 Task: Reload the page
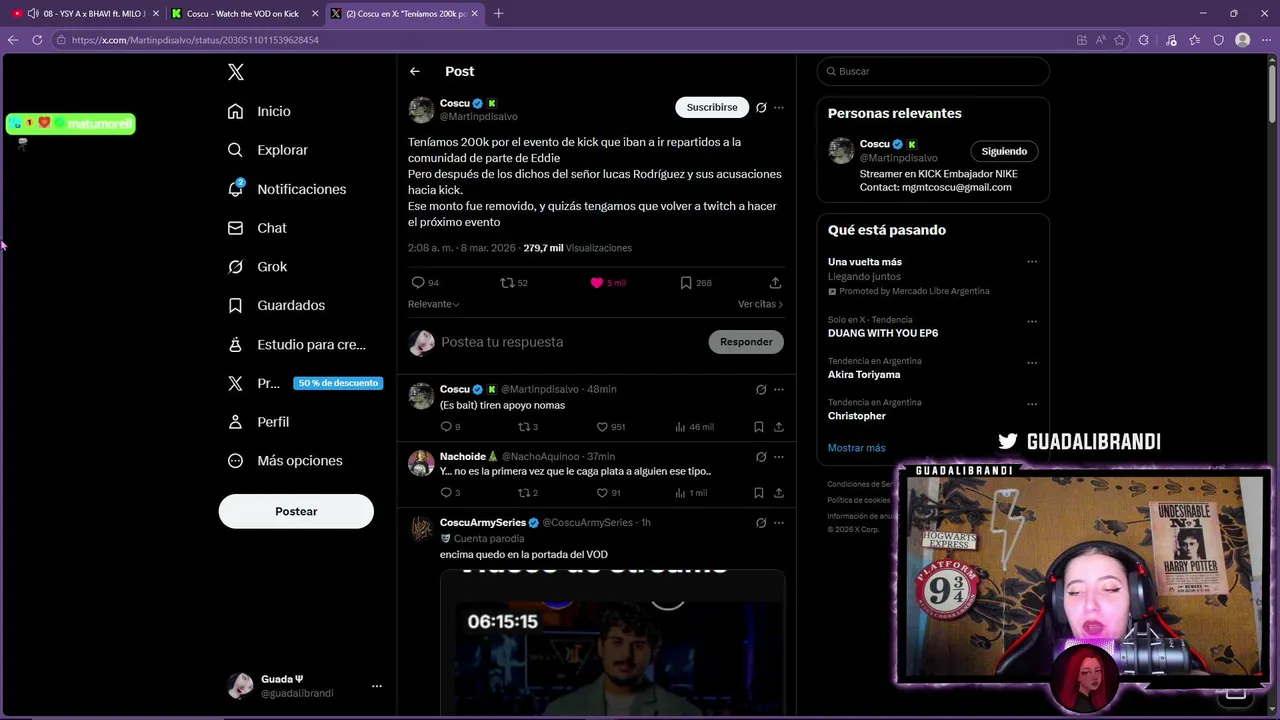[37, 40]
